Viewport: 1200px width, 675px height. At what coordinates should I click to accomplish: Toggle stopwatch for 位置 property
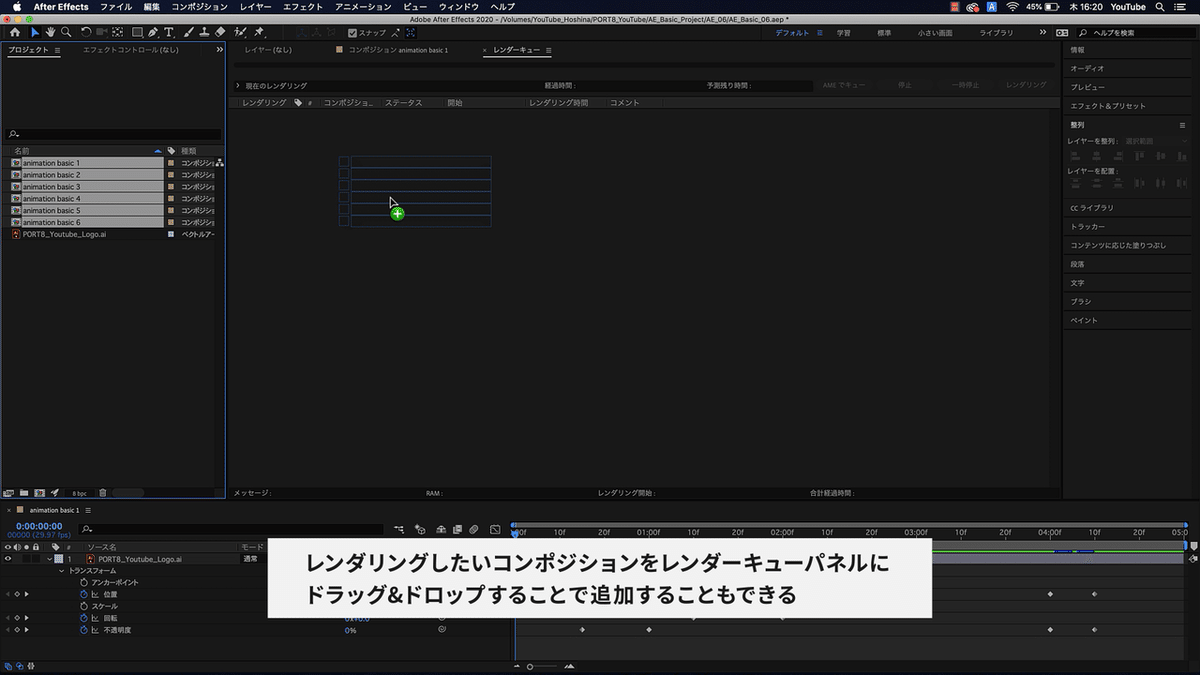tap(84, 594)
